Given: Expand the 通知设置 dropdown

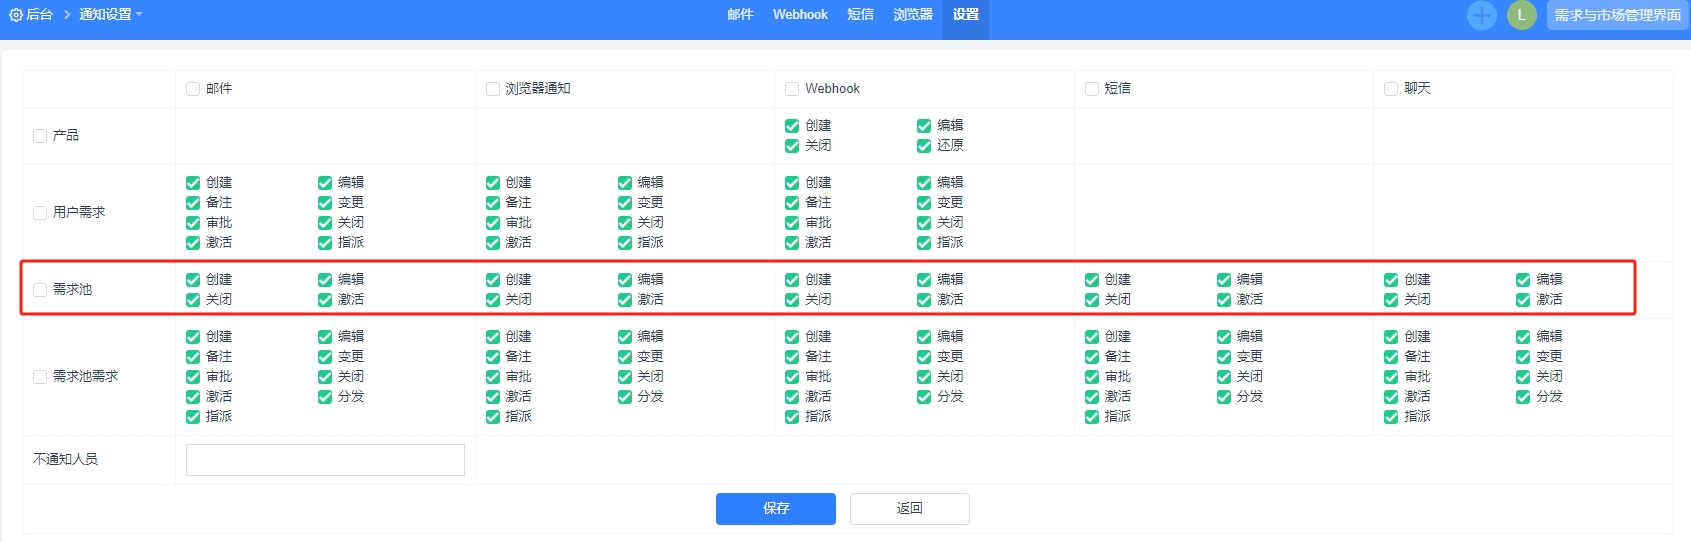Looking at the screenshot, I should 111,15.
